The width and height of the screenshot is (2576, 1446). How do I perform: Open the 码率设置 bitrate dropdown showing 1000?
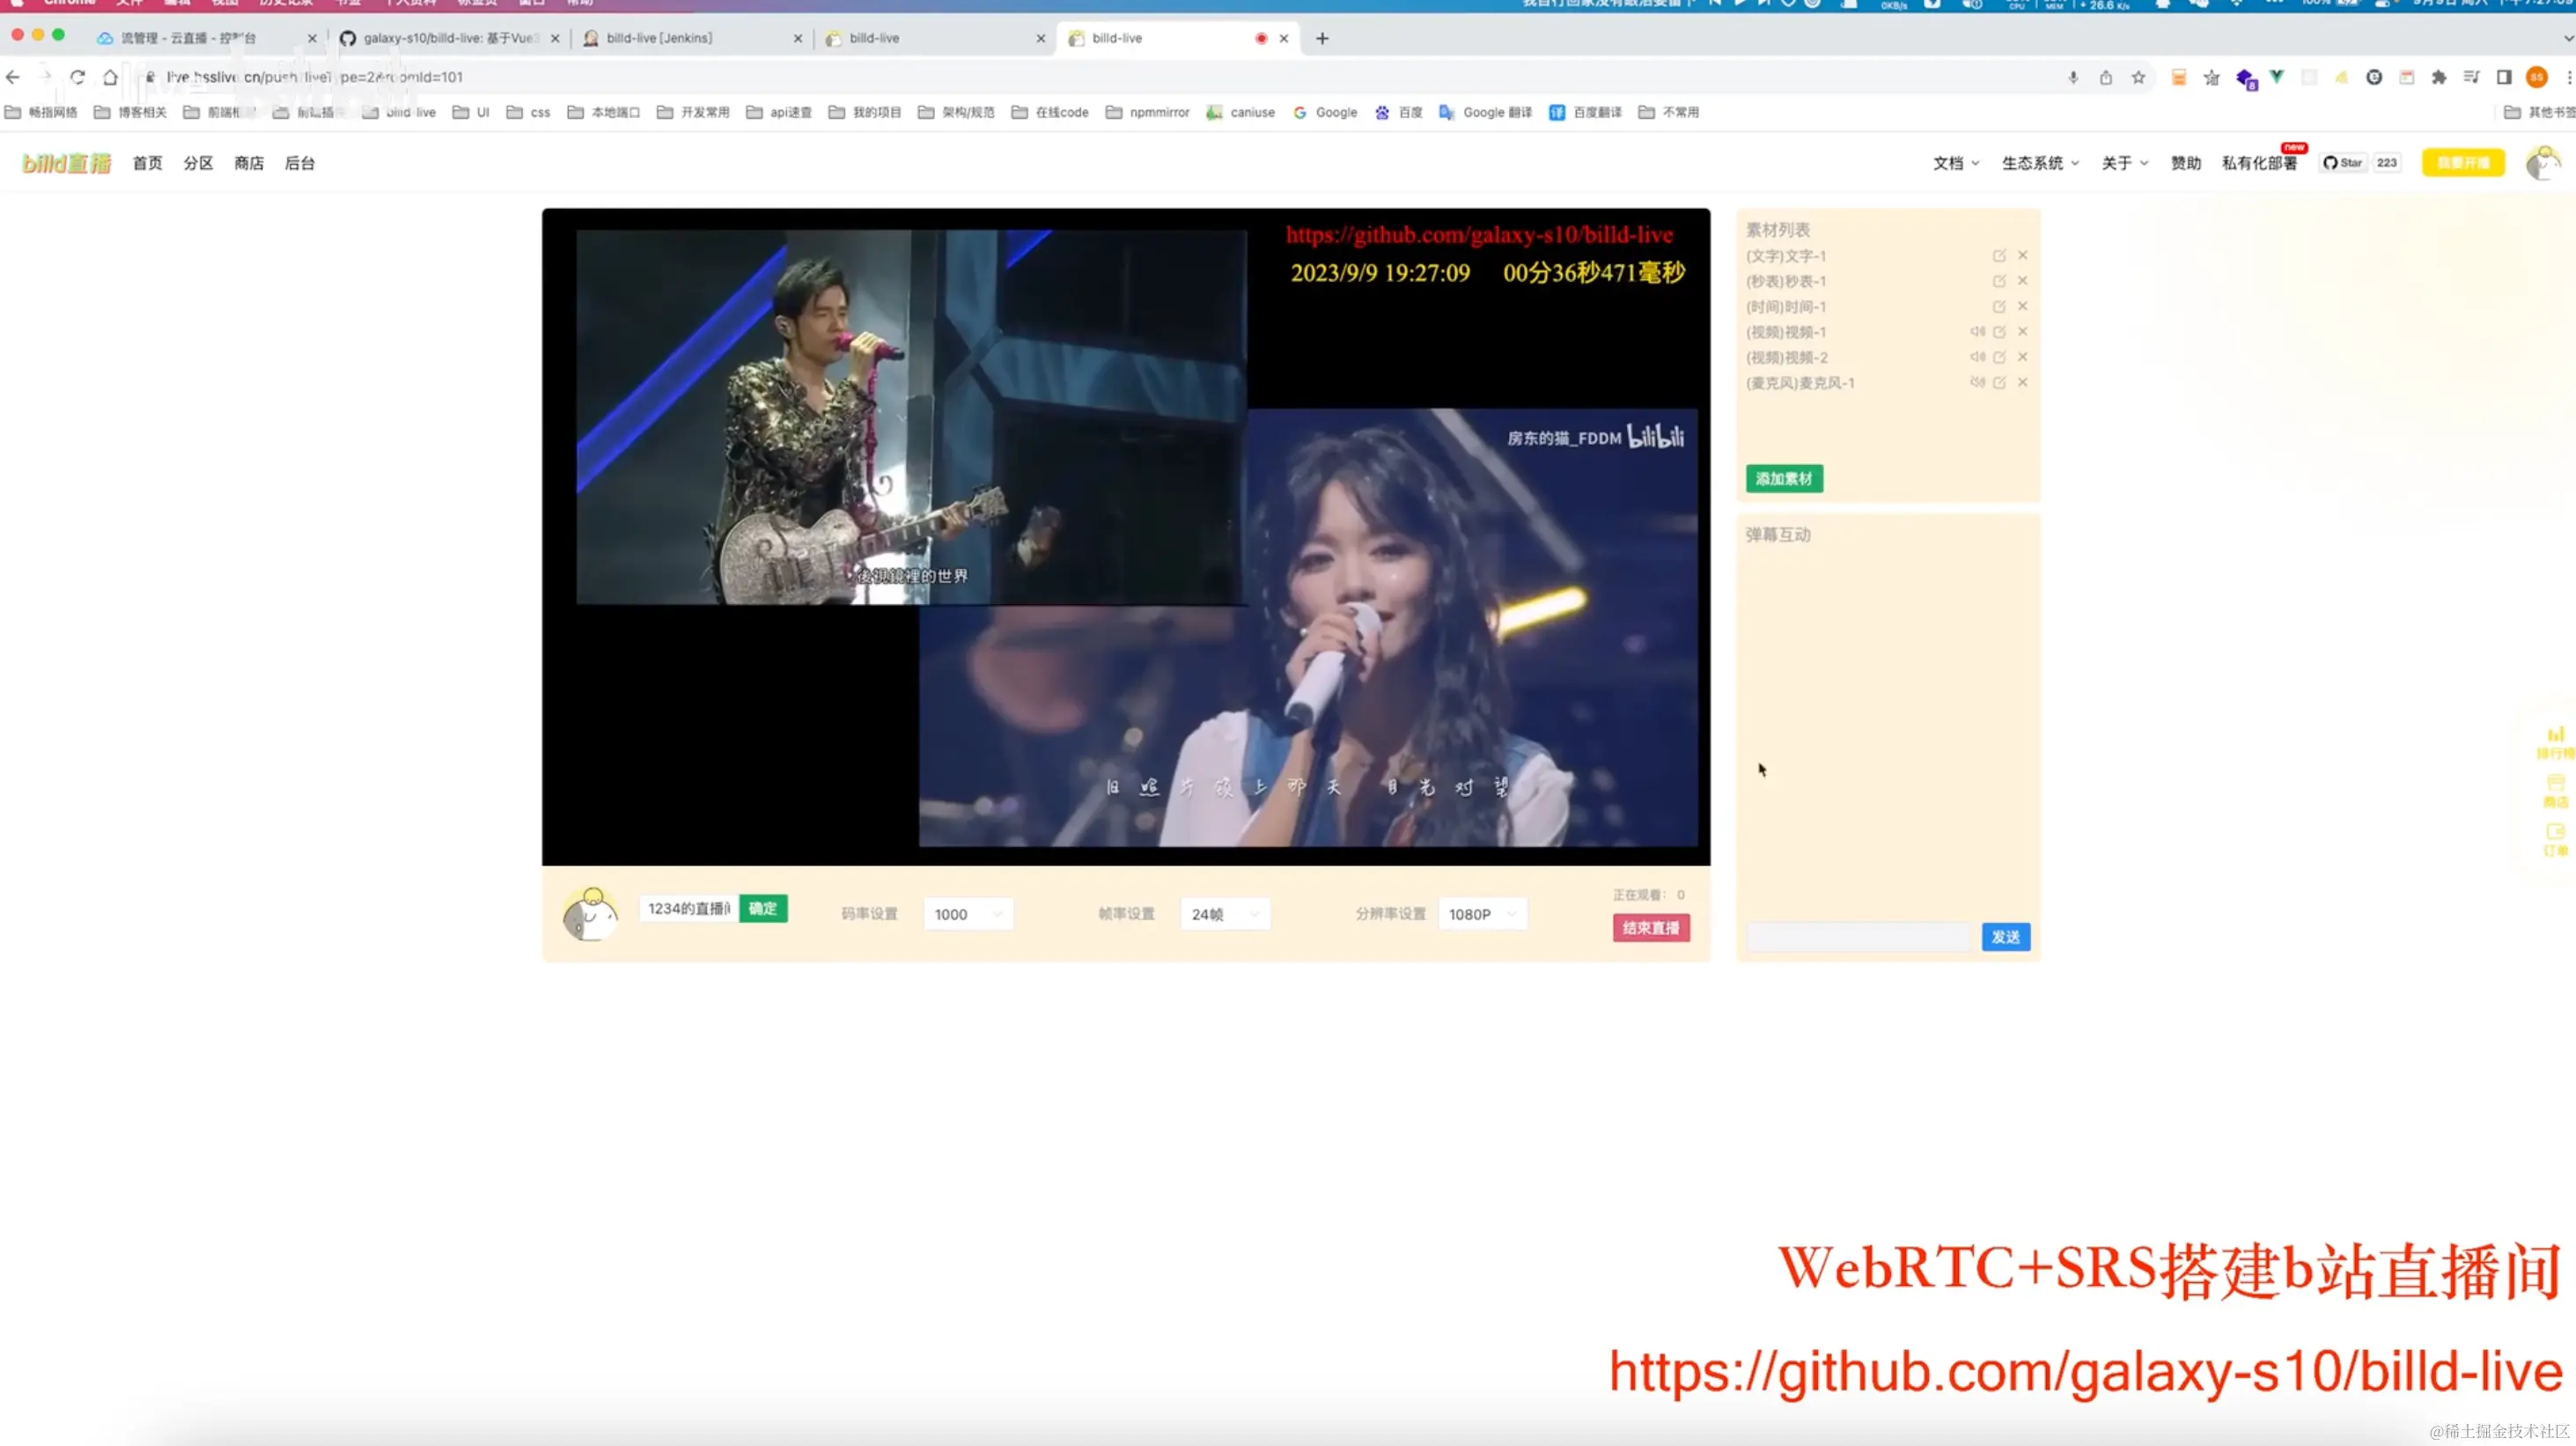click(x=968, y=914)
